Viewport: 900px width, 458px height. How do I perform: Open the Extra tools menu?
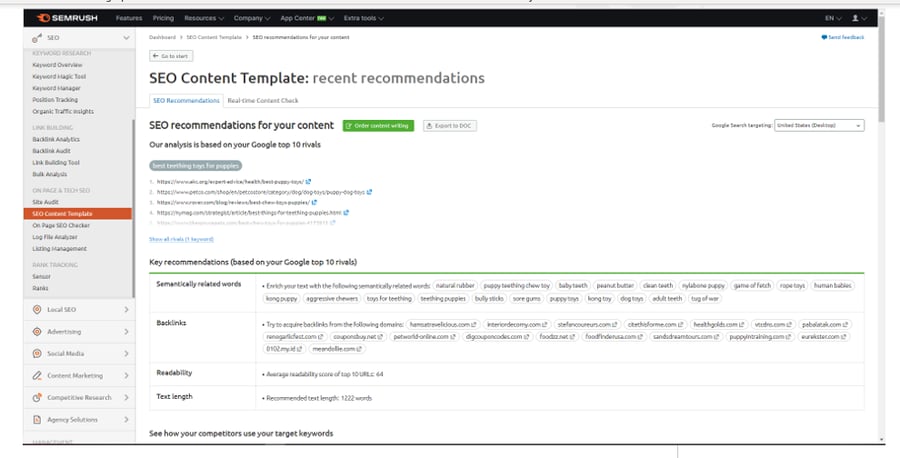(364, 18)
